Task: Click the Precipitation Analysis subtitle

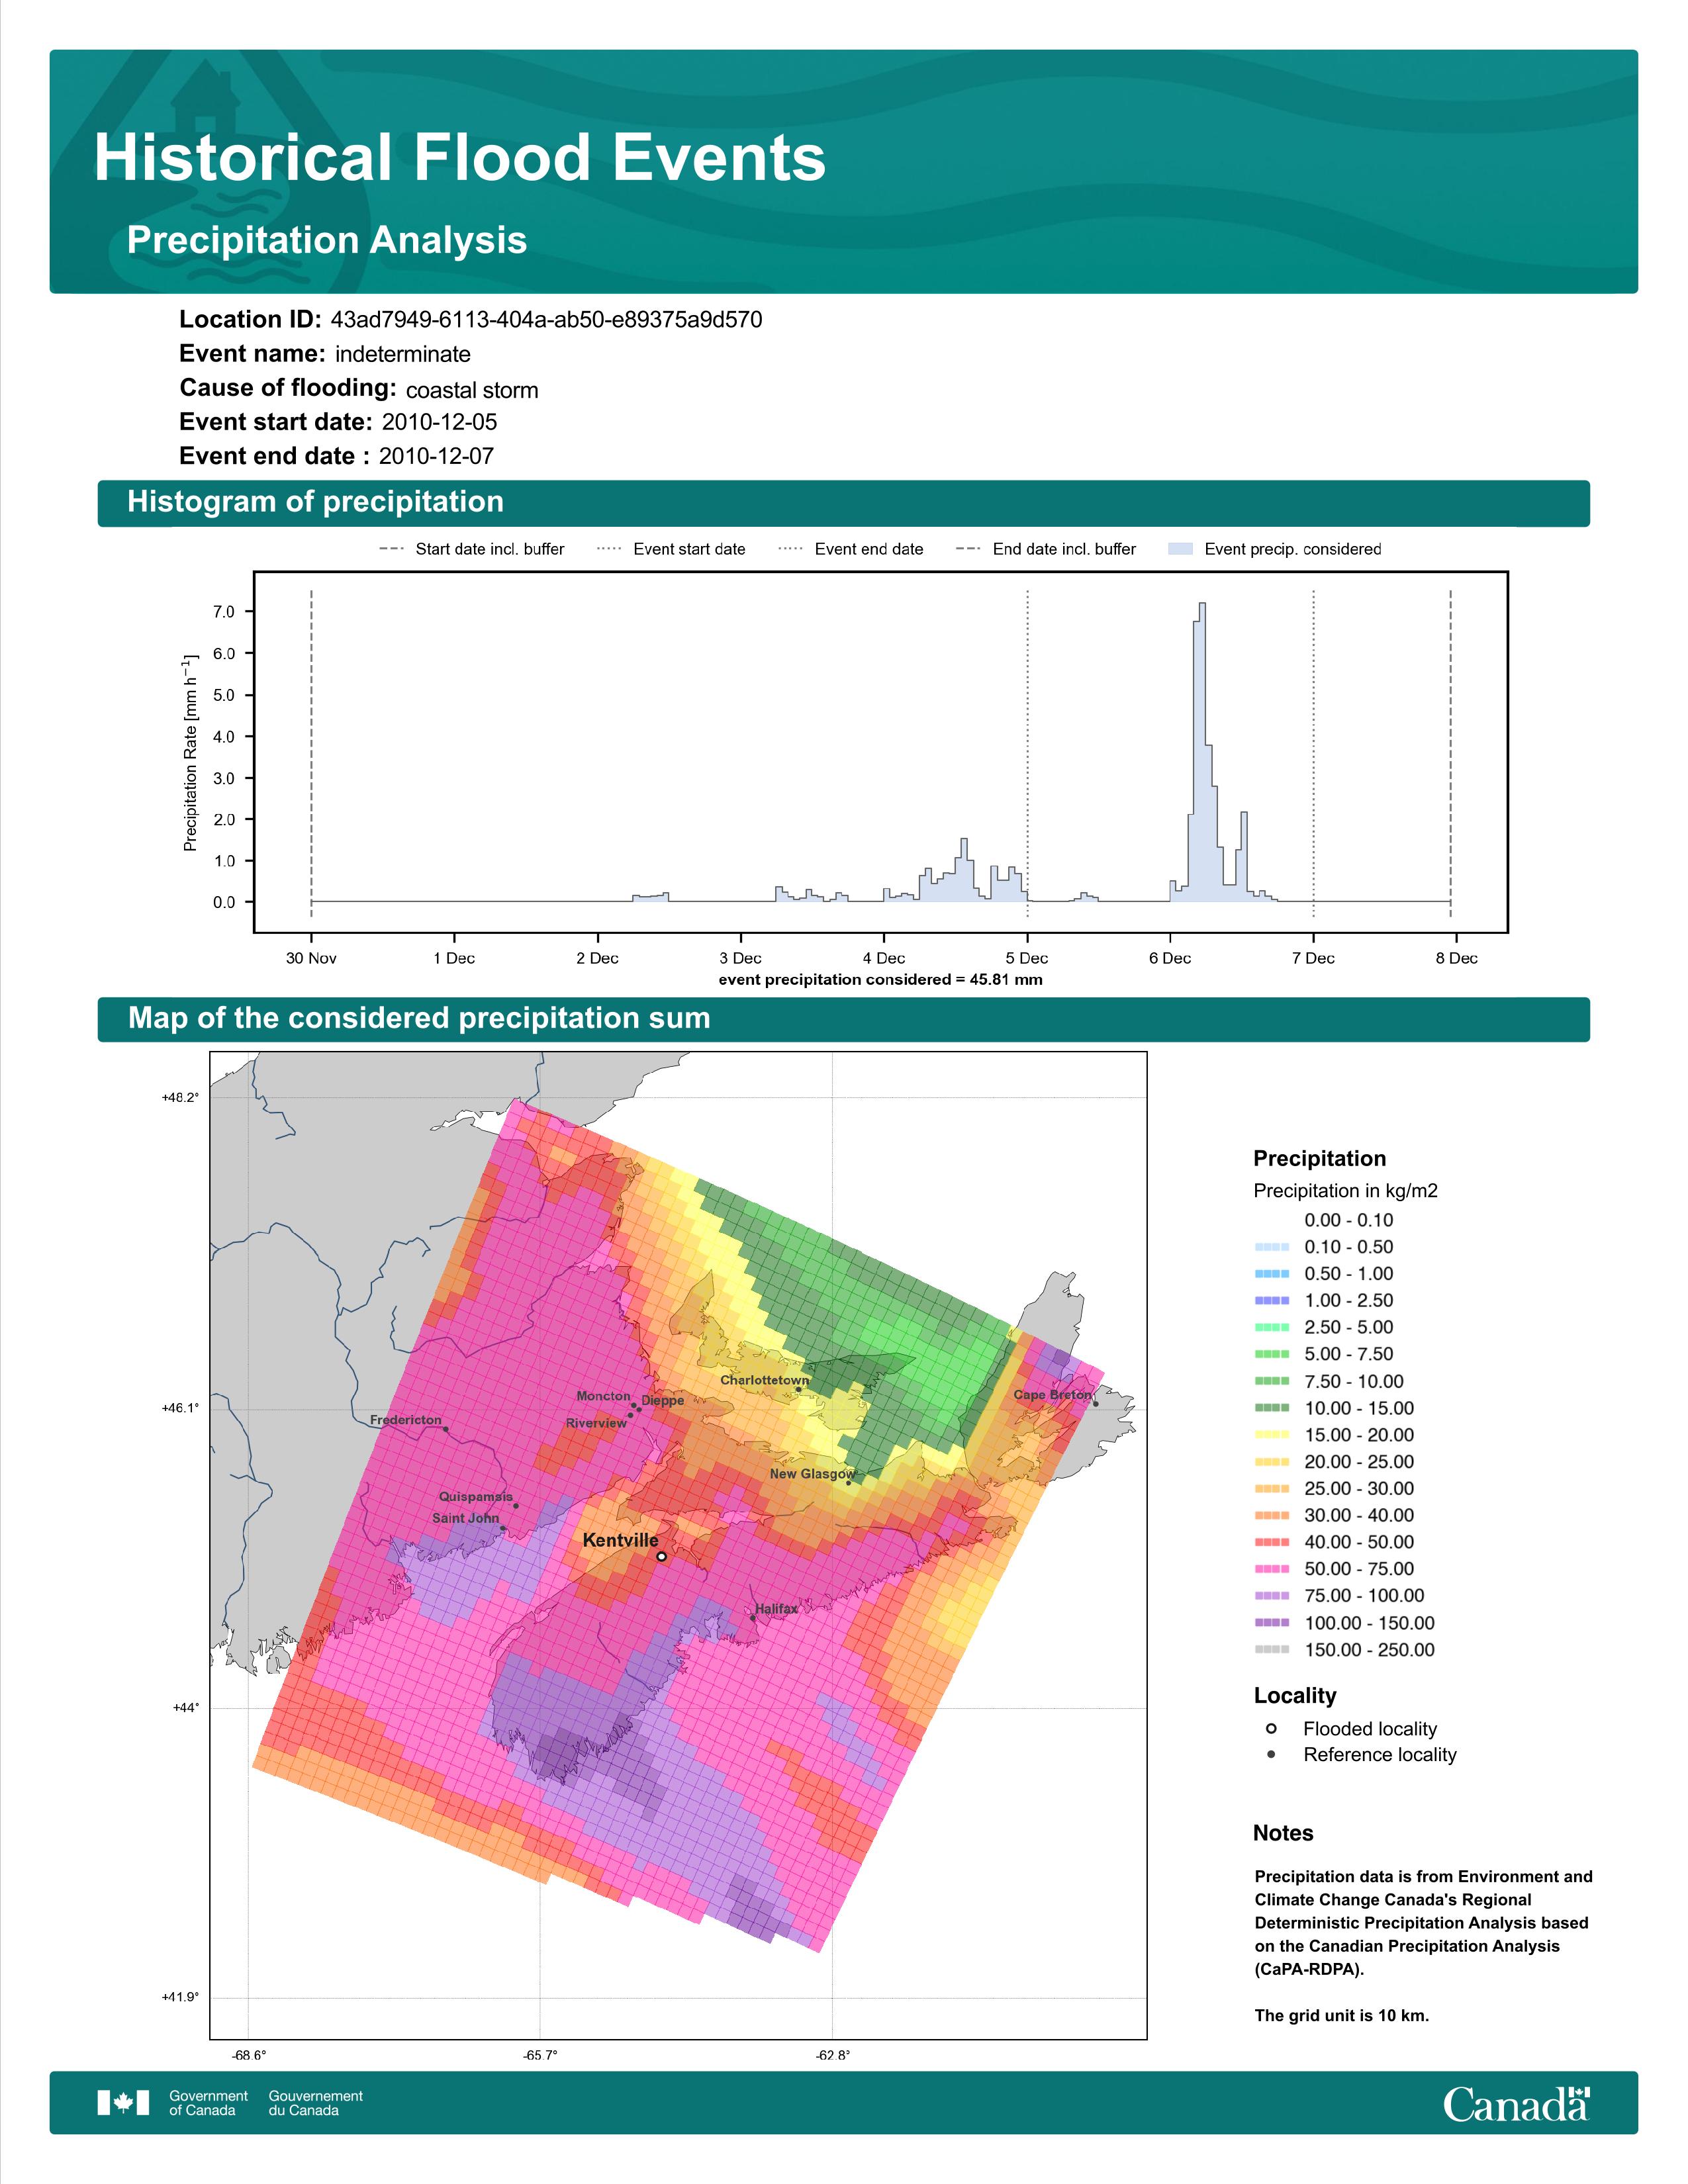Action: (x=327, y=240)
